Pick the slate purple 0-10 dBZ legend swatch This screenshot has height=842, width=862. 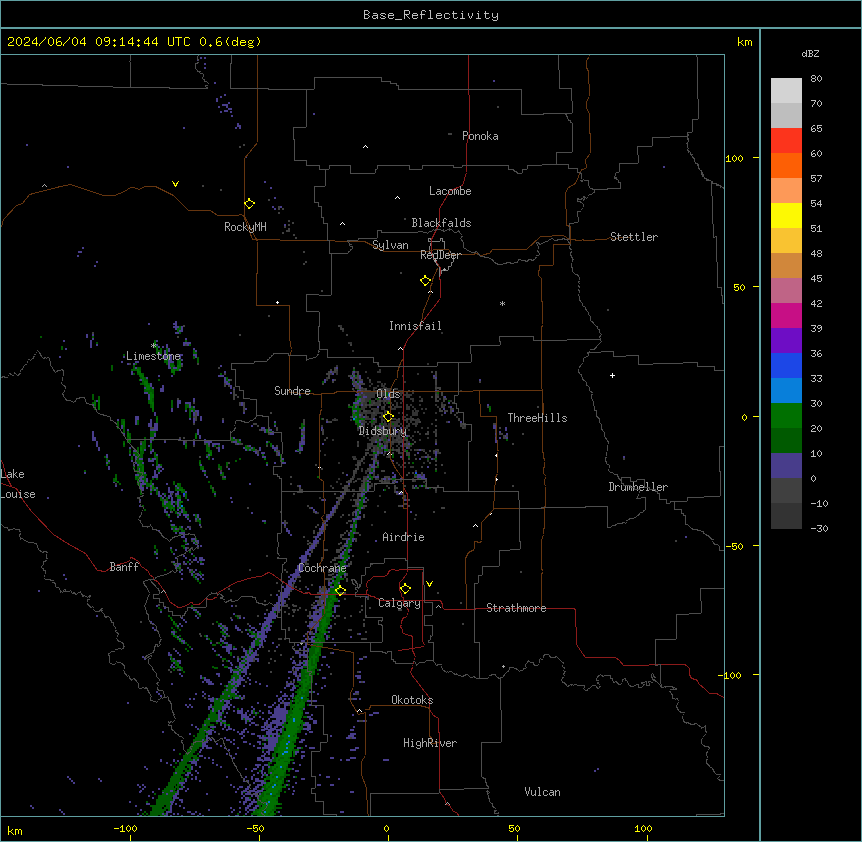tap(786, 466)
